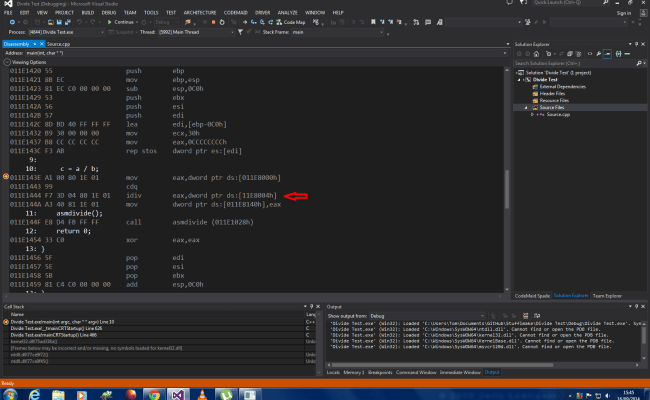Click Solution Explorer Properties wrench icon
The width and height of the screenshot is (650, 400).
coord(599,54)
